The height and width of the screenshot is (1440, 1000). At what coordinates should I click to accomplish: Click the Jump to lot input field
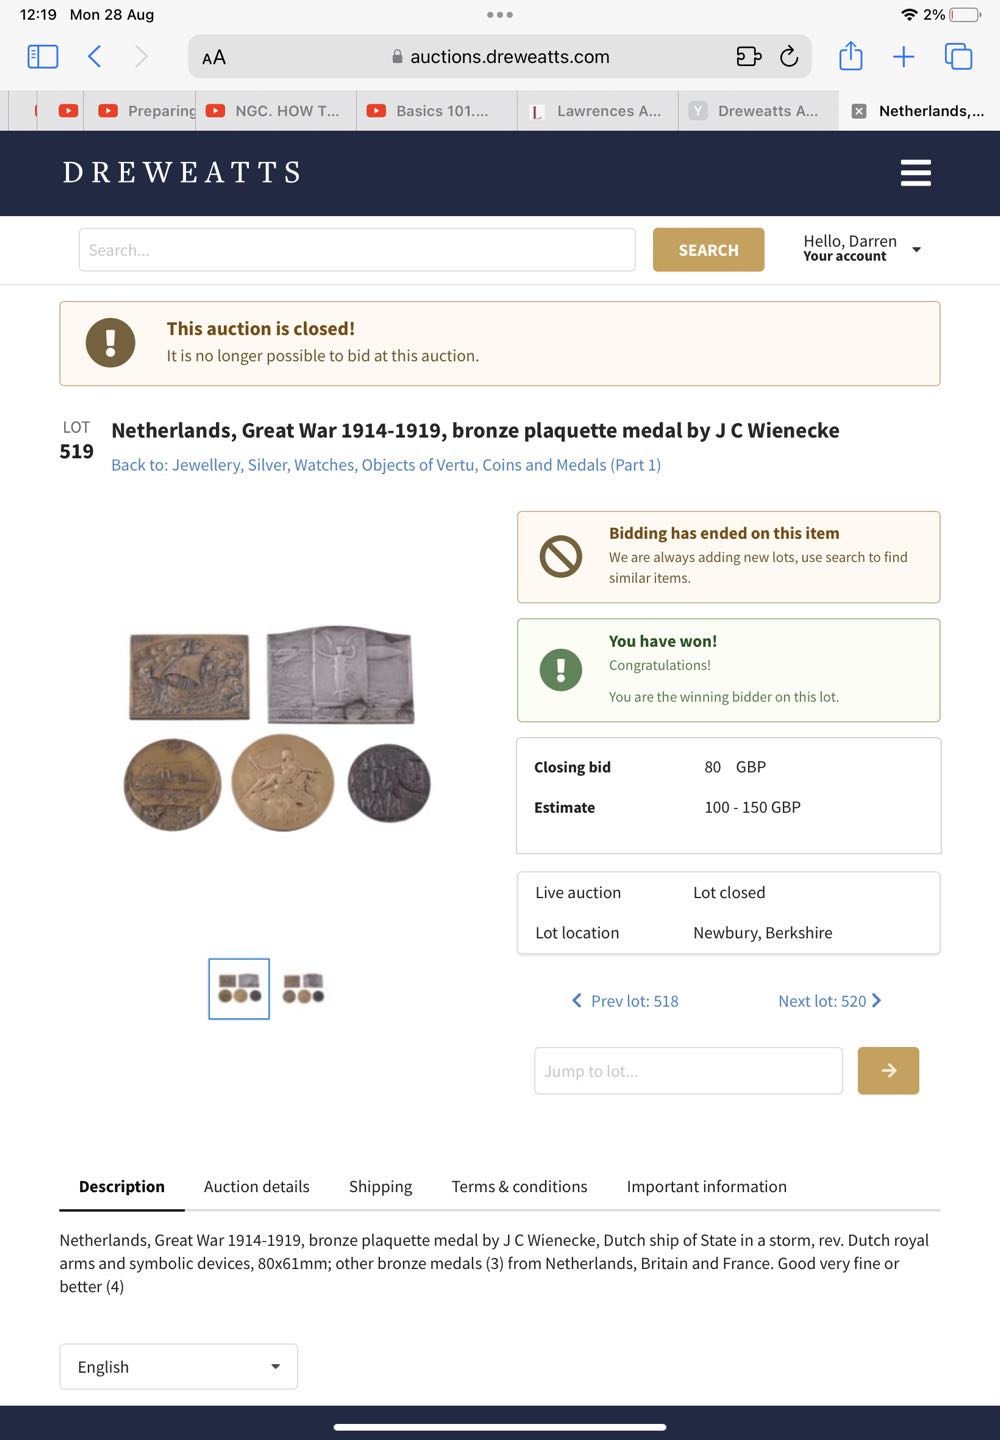click(x=688, y=1071)
